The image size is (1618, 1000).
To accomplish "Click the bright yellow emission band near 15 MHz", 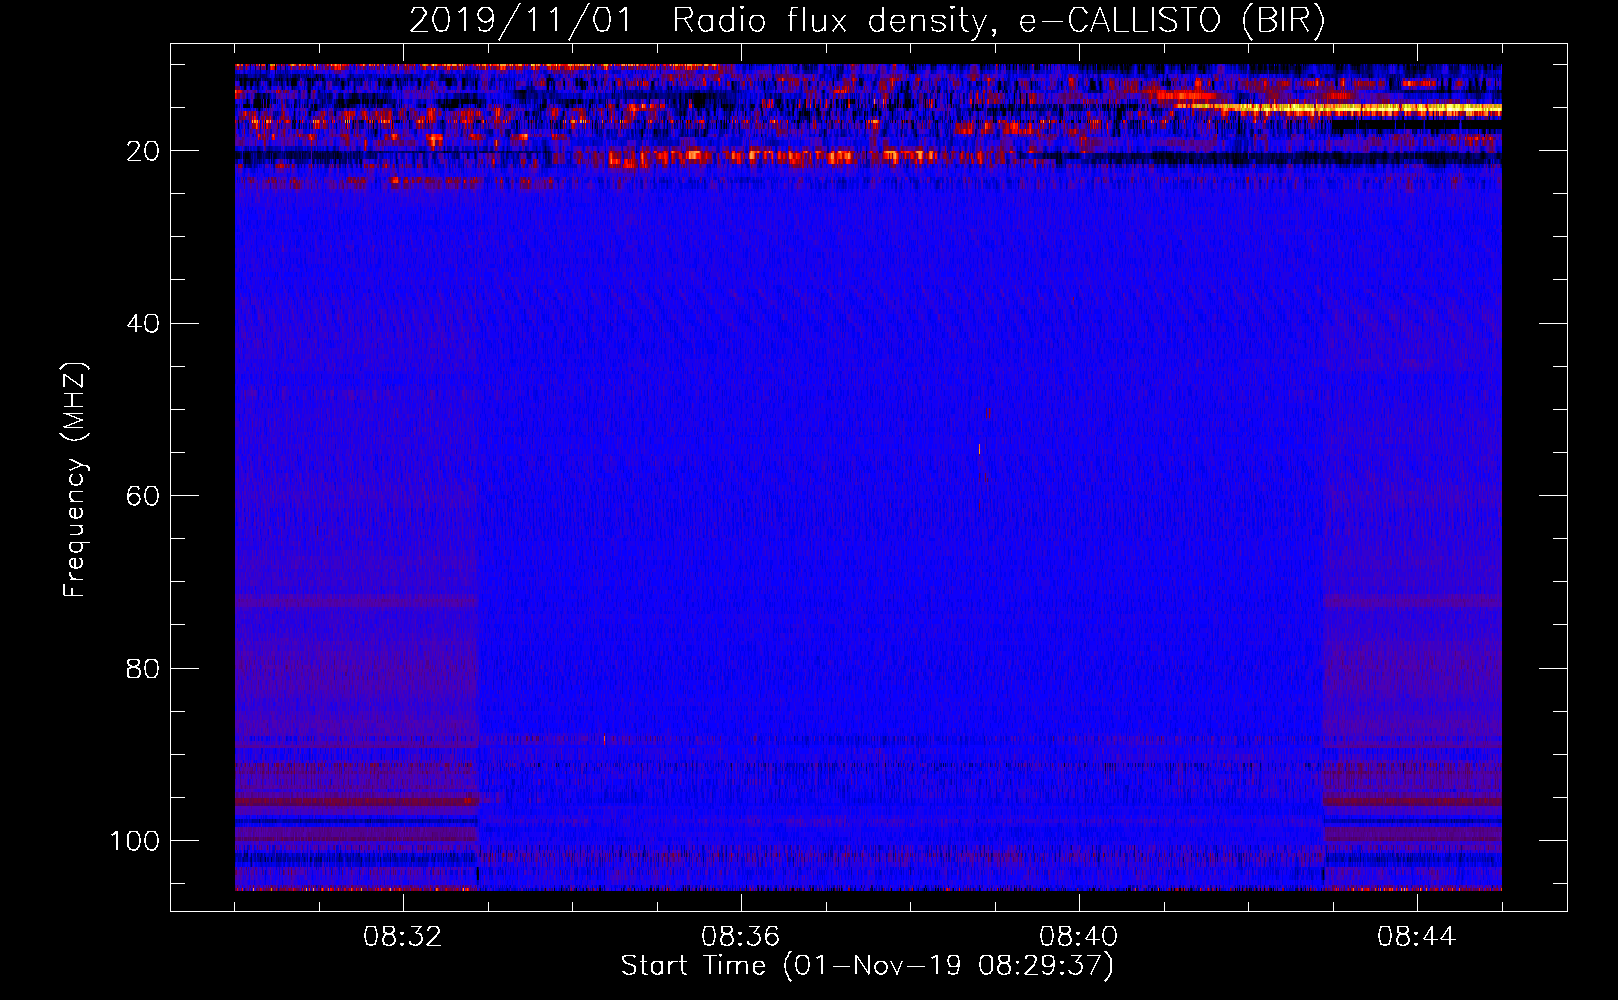I will (x=1340, y=108).
